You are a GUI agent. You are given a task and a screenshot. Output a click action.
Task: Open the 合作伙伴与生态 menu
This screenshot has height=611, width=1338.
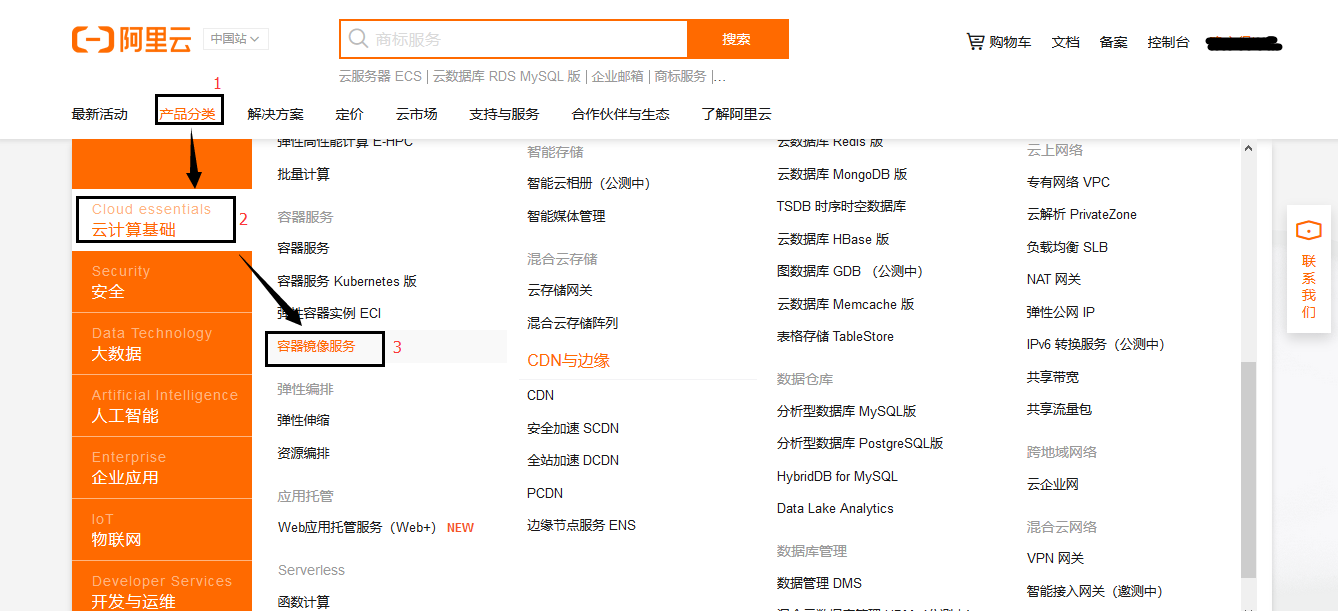tap(621, 114)
